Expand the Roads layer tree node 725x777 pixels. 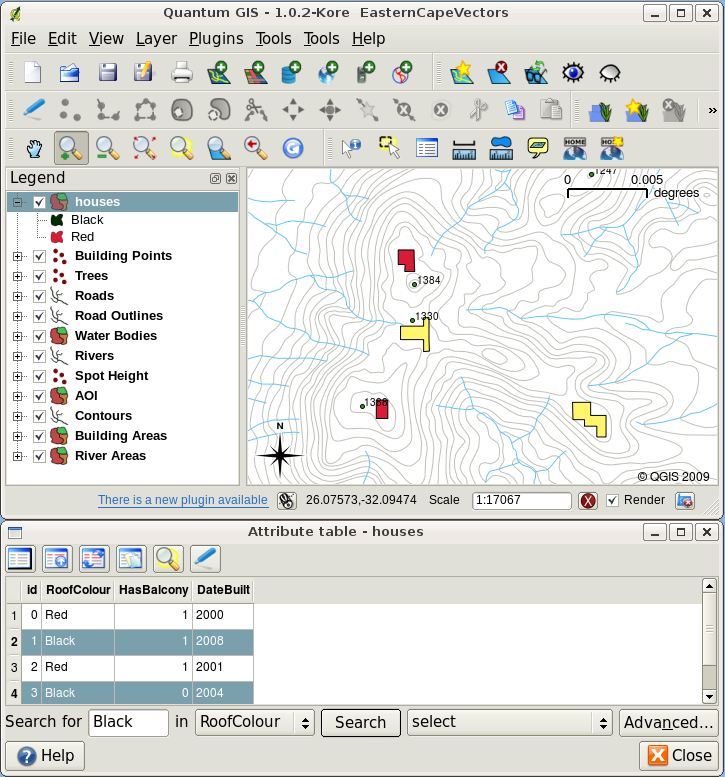17,296
